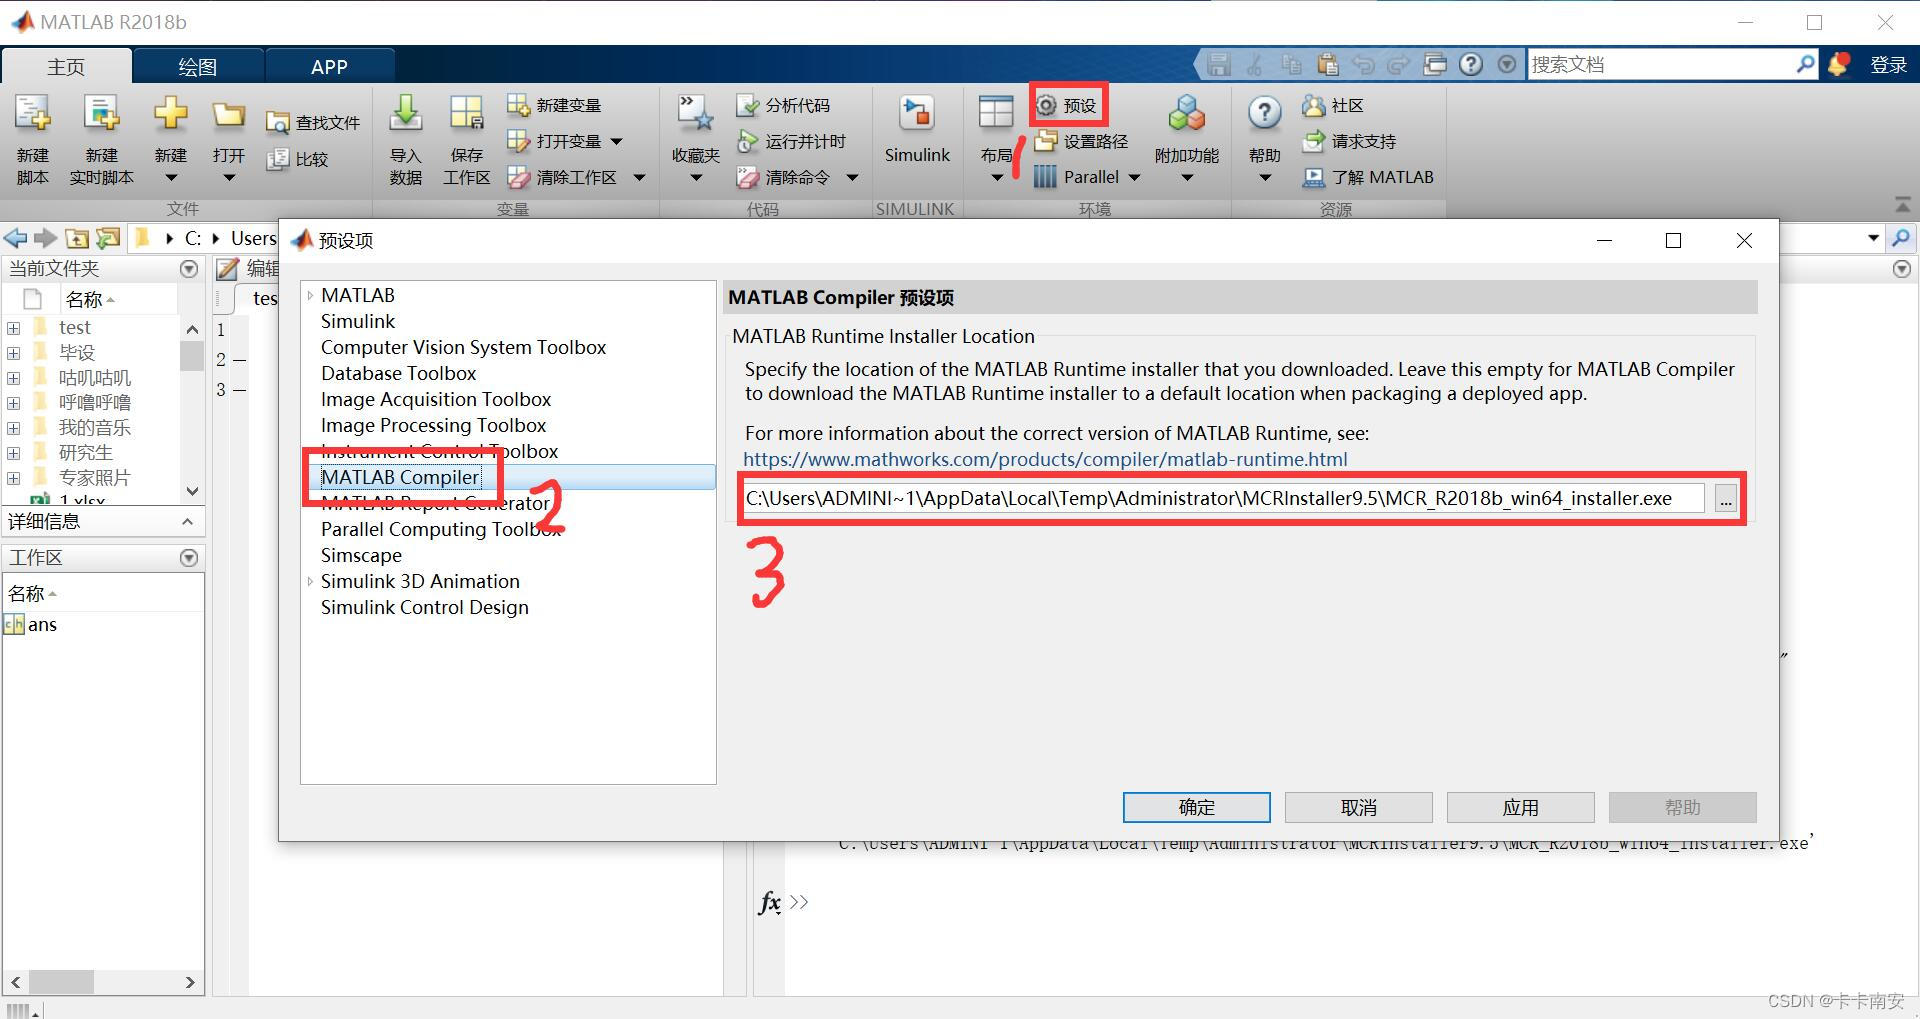
Task: Click the browse (...) button for installer path
Action: 1725,498
